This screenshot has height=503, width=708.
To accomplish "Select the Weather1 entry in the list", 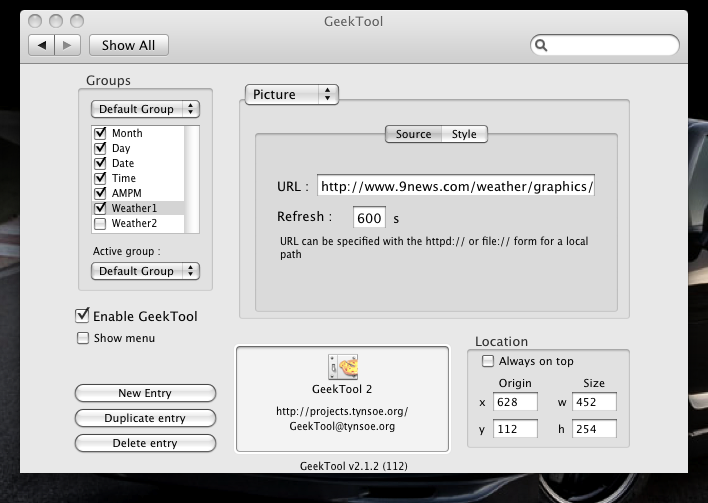I will (x=138, y=208).
